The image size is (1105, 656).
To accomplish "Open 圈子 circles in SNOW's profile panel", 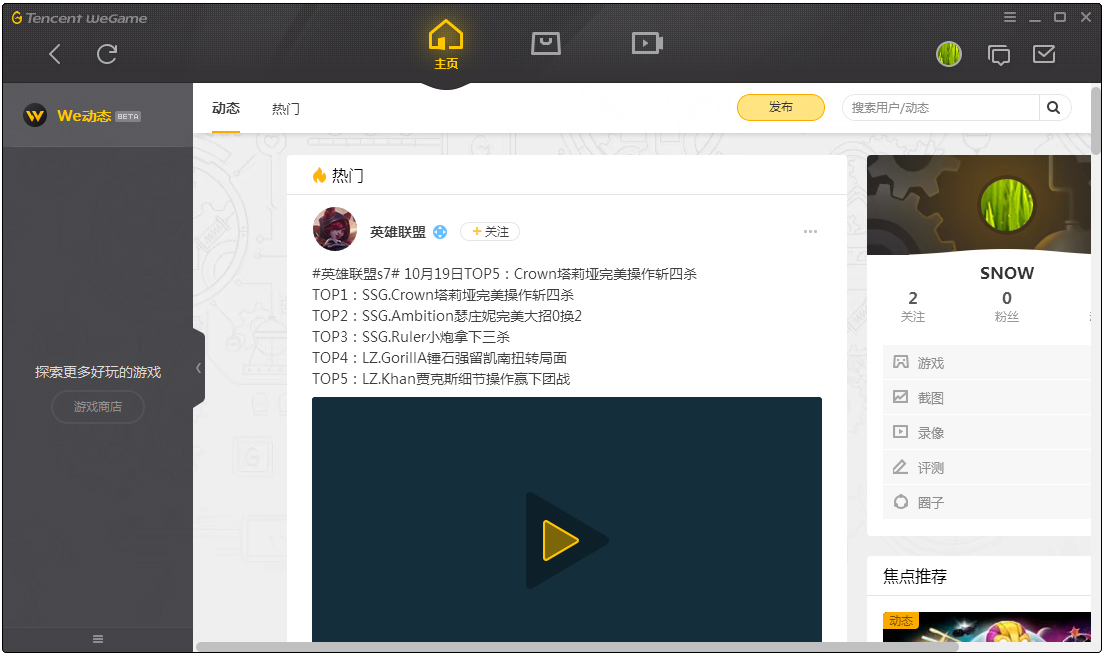I will click(930, 502).
